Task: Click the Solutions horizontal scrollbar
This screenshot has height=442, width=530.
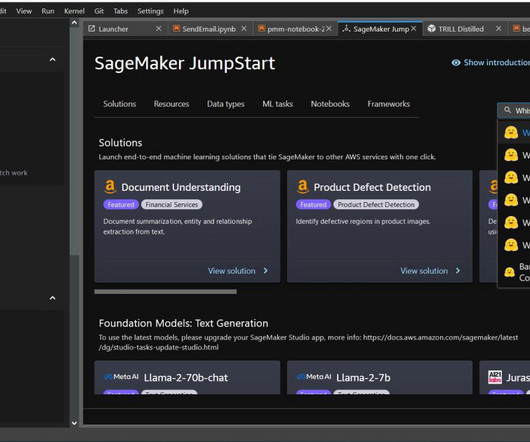Action: (x=165, y=292)
